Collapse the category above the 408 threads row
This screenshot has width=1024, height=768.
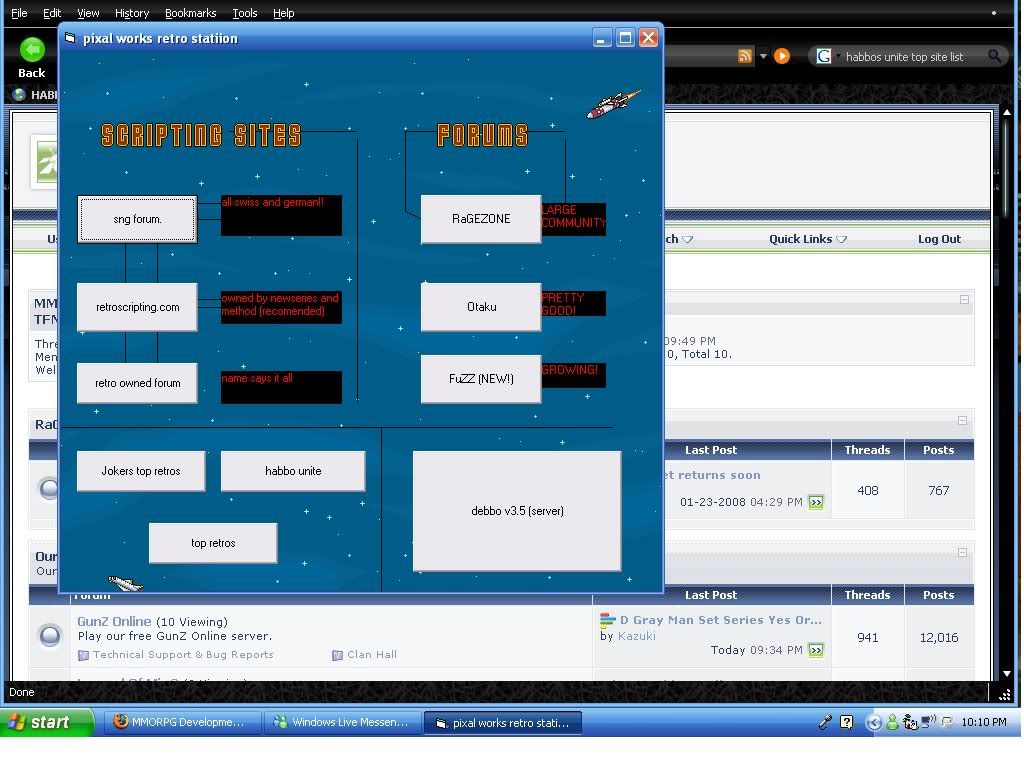pyautogui.click(x=963, y=421)
